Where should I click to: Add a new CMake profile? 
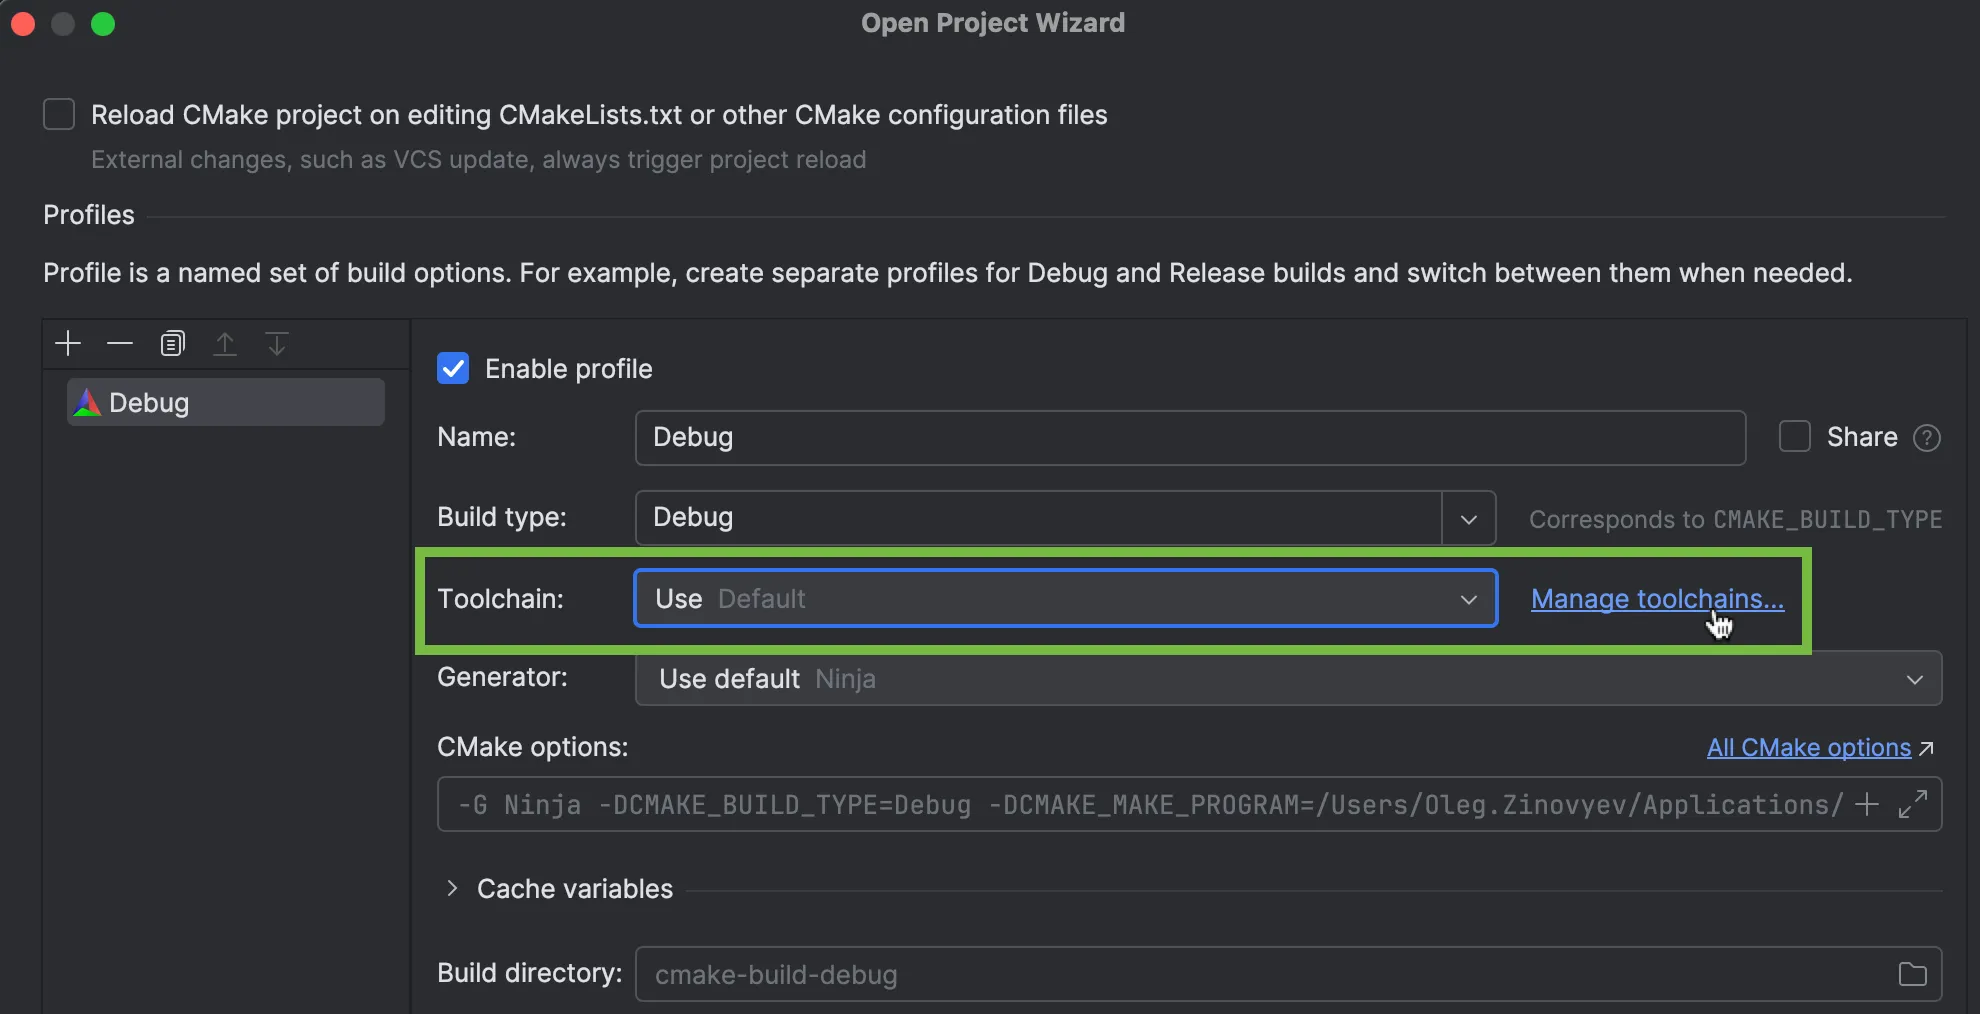coord(68,344)
